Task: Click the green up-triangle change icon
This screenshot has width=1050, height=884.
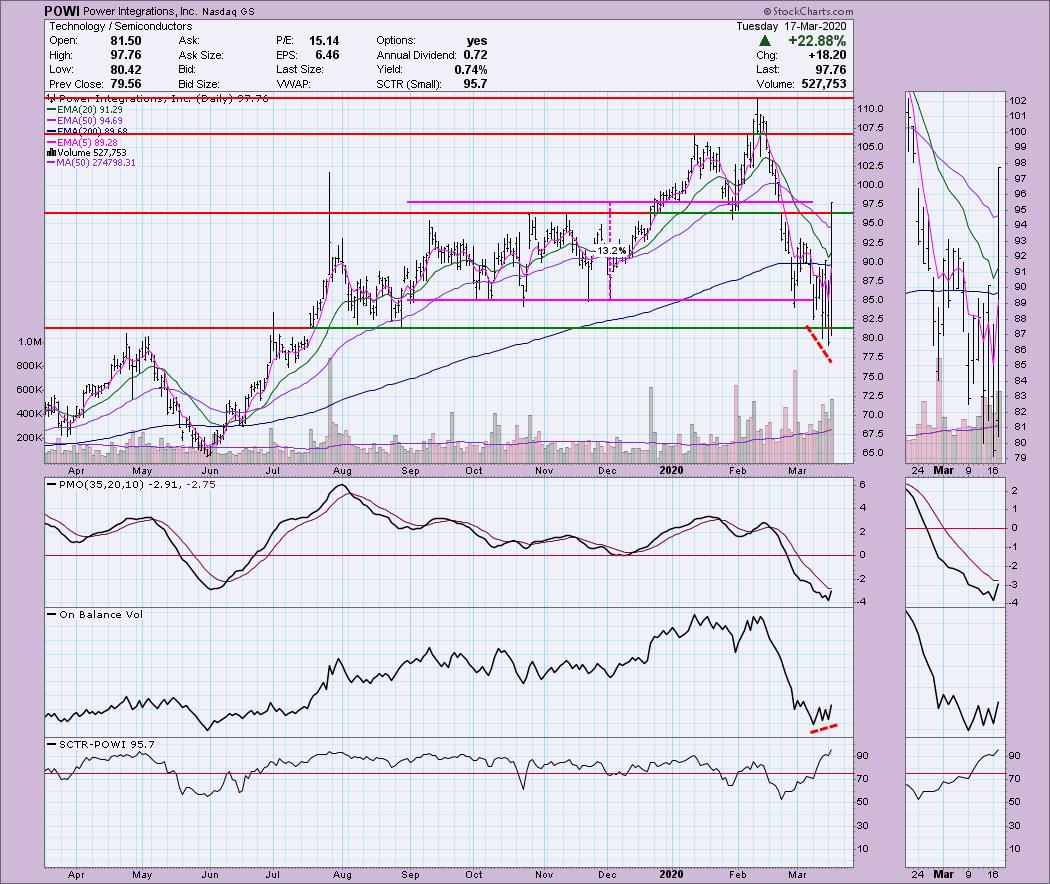Action: tap(764, 41)
